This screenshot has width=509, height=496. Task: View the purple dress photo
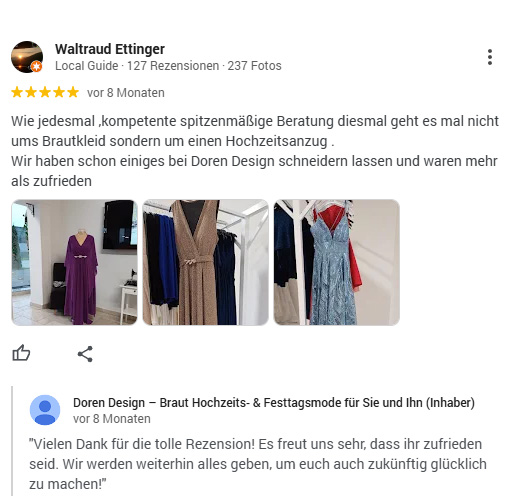pyautogui.click(x=74, y=262)
